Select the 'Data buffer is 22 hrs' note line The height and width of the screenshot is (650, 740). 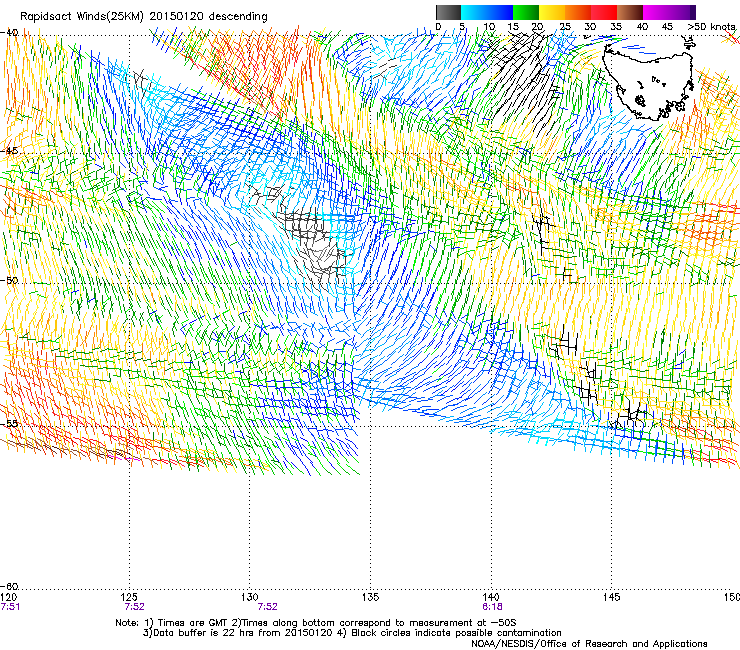click(352, 633)
